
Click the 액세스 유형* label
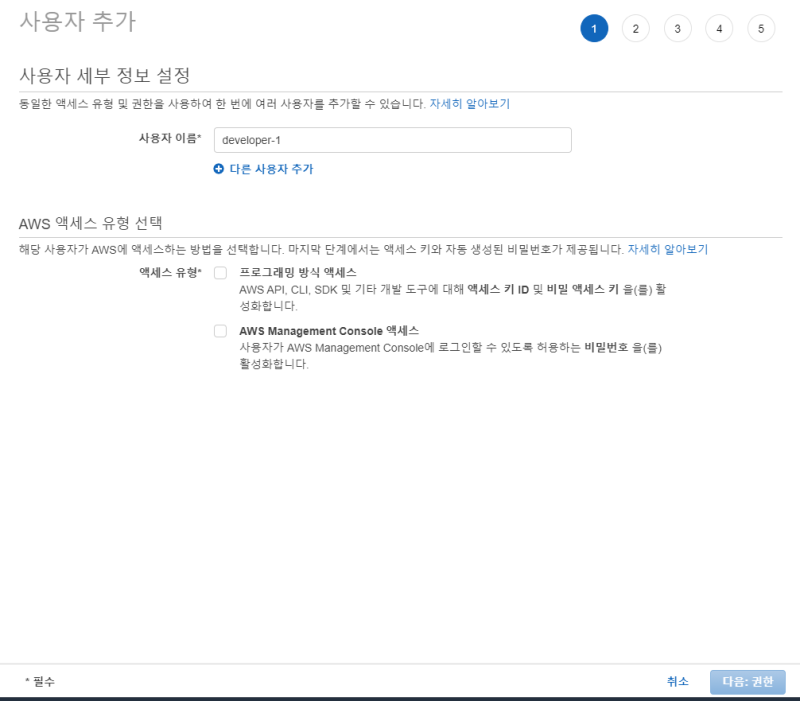170,272
